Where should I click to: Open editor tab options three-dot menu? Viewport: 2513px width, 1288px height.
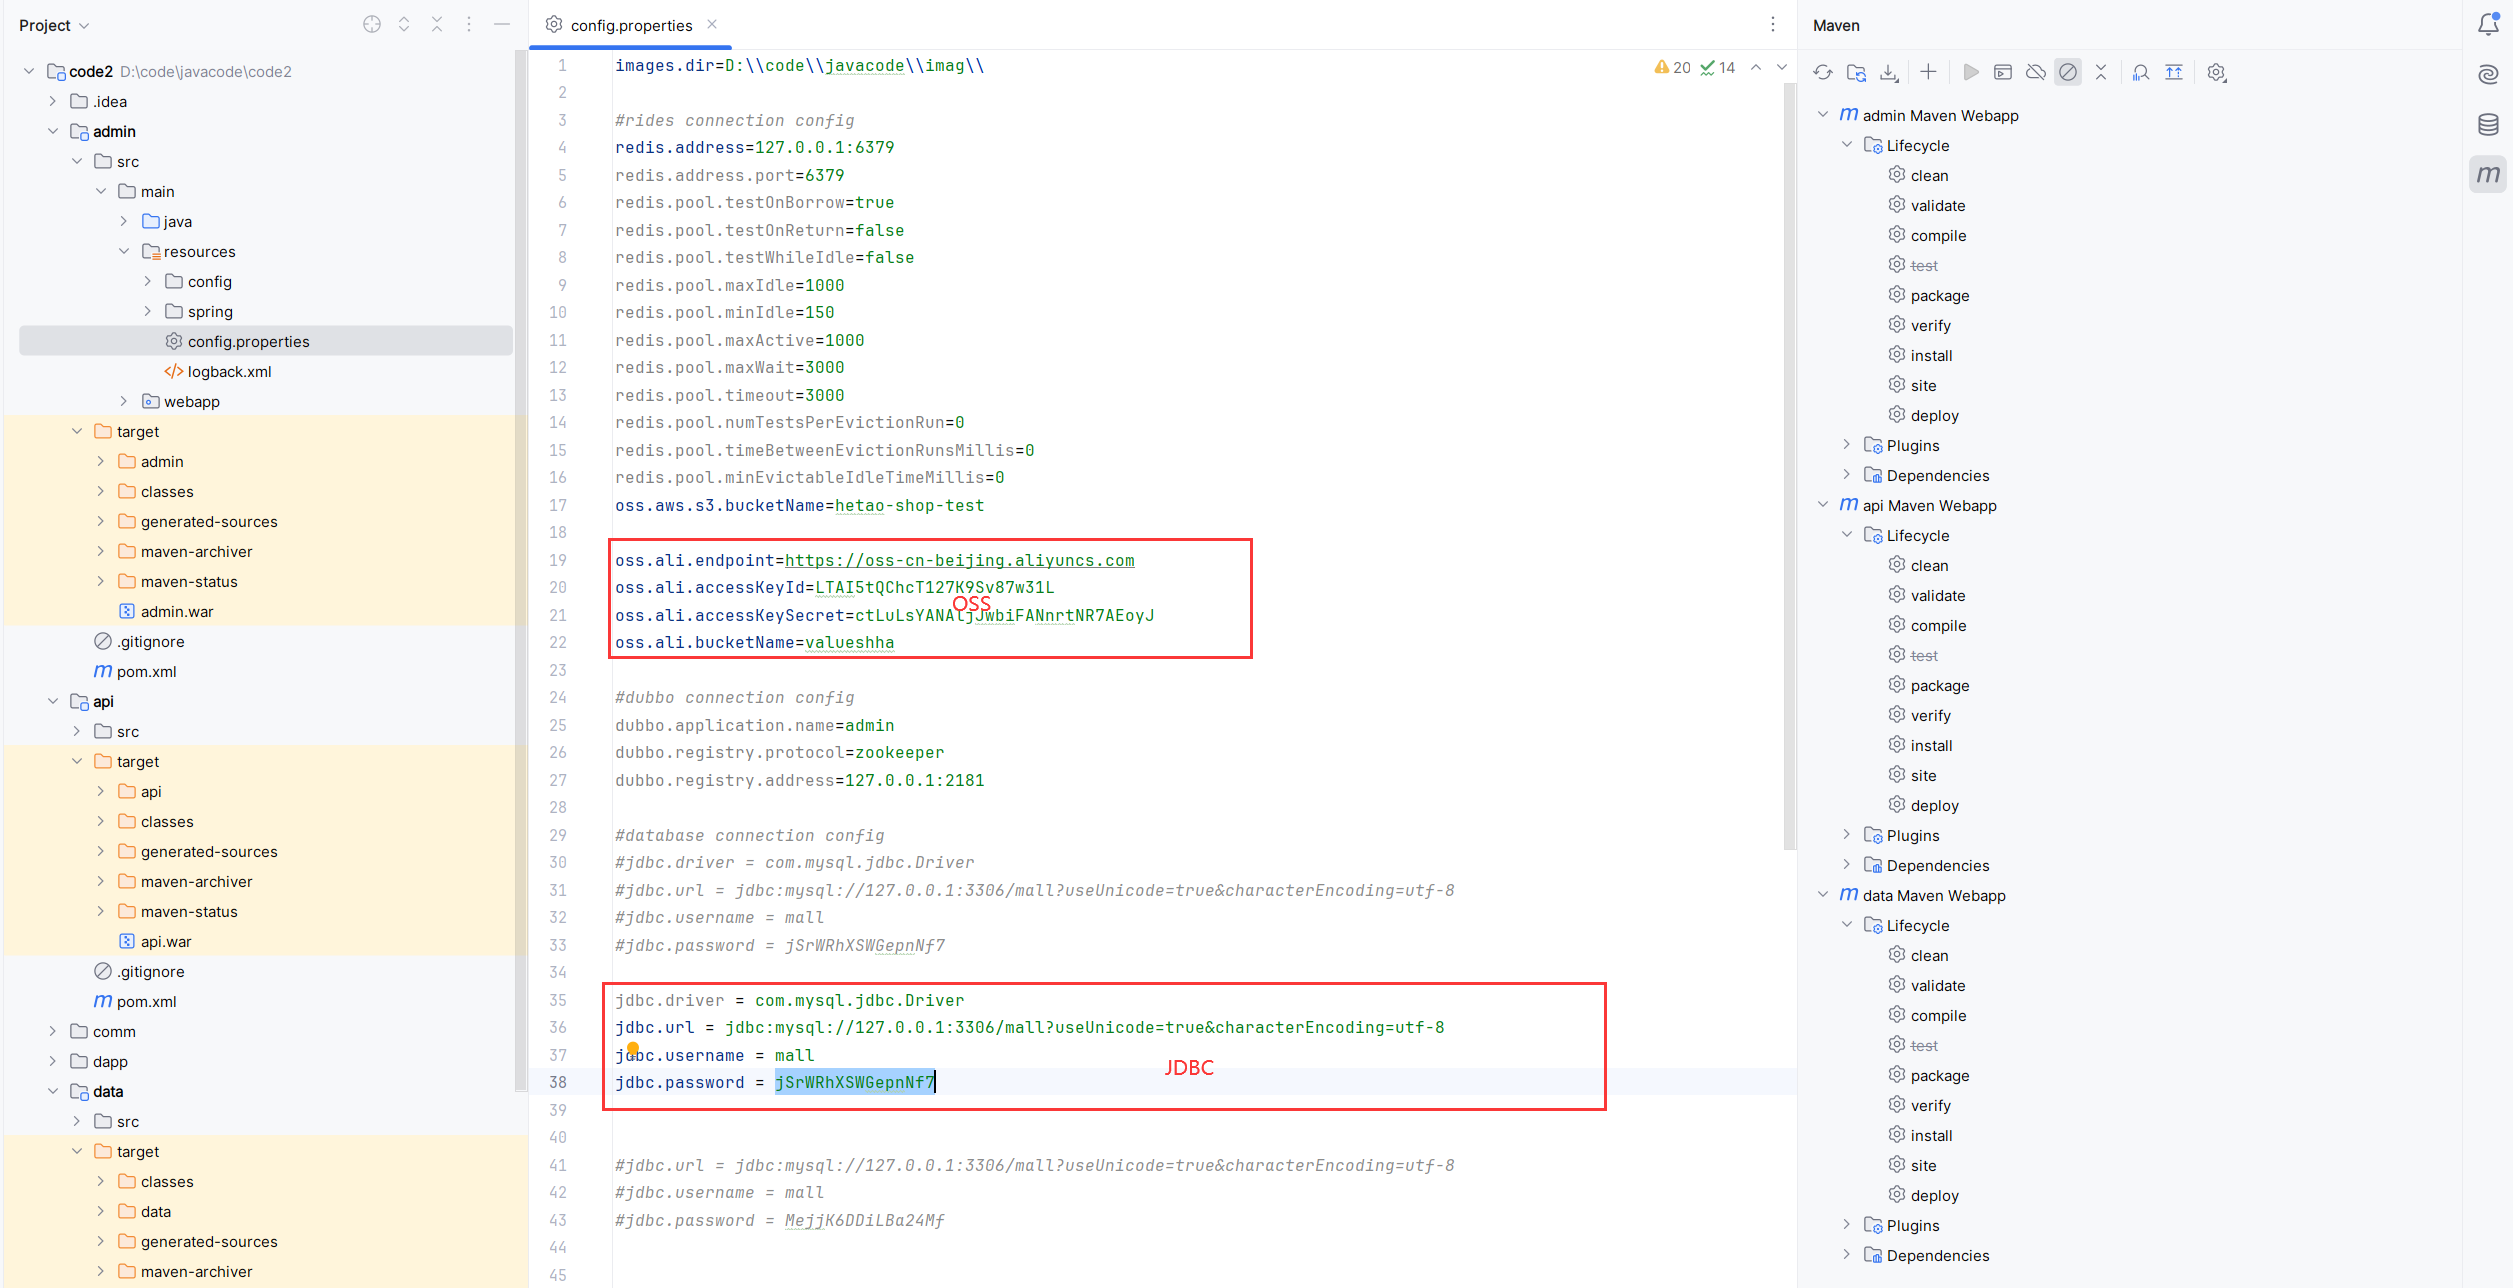point(1772,24)
